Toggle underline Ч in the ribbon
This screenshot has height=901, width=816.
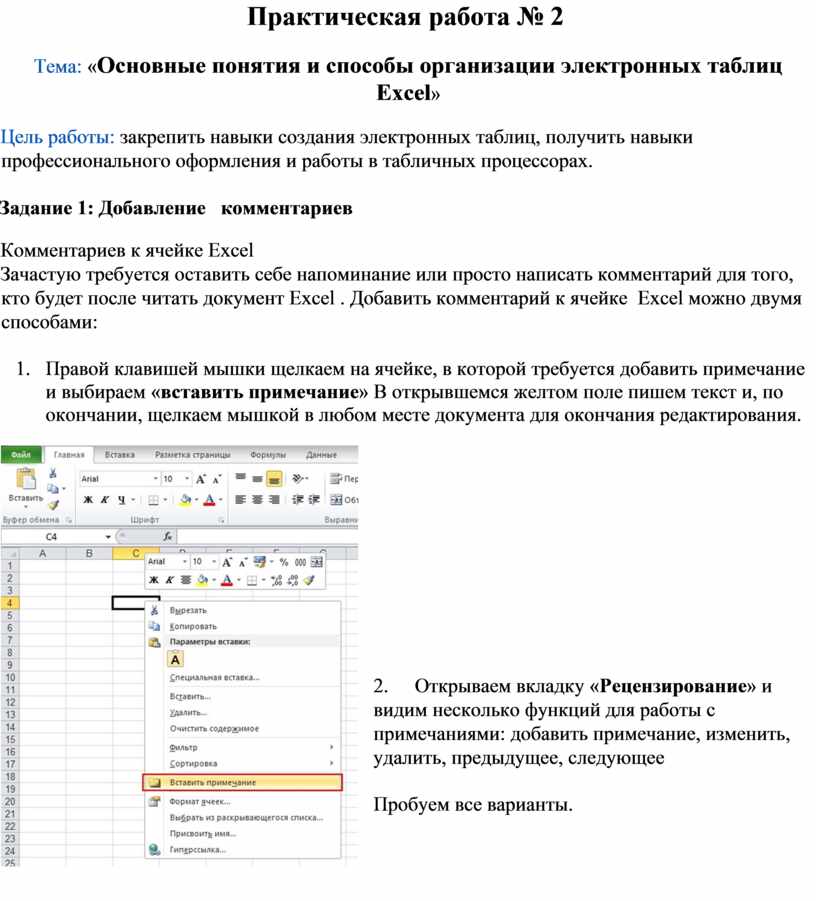tap(121, 500)
